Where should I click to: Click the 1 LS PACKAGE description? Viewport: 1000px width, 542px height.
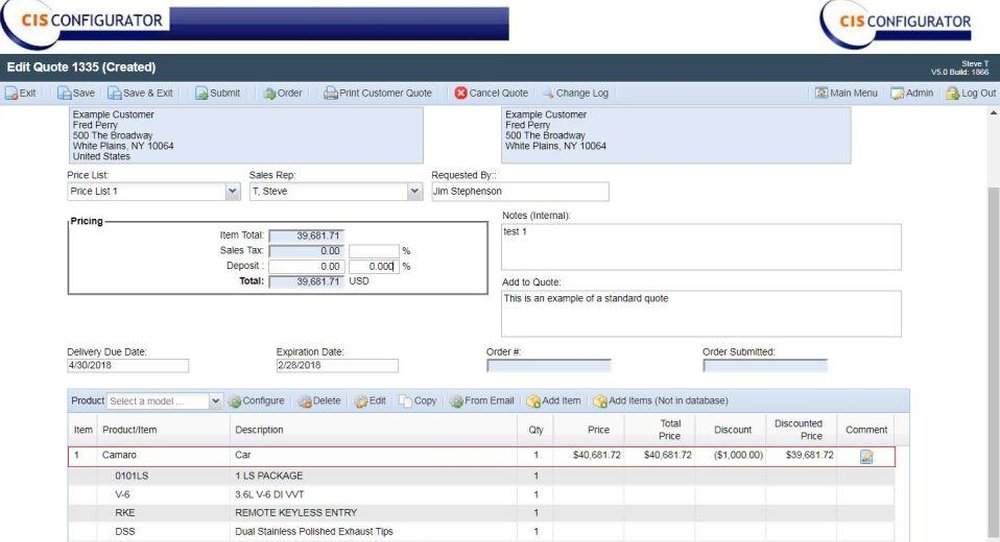pyautogui.click(x=268, y=476)
